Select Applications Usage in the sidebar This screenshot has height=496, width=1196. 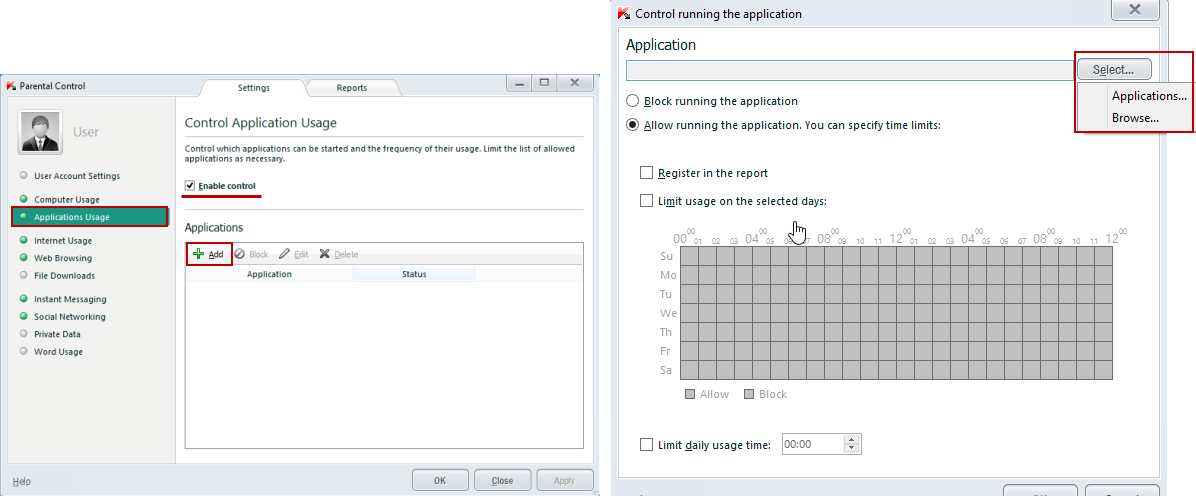point(89,217)
